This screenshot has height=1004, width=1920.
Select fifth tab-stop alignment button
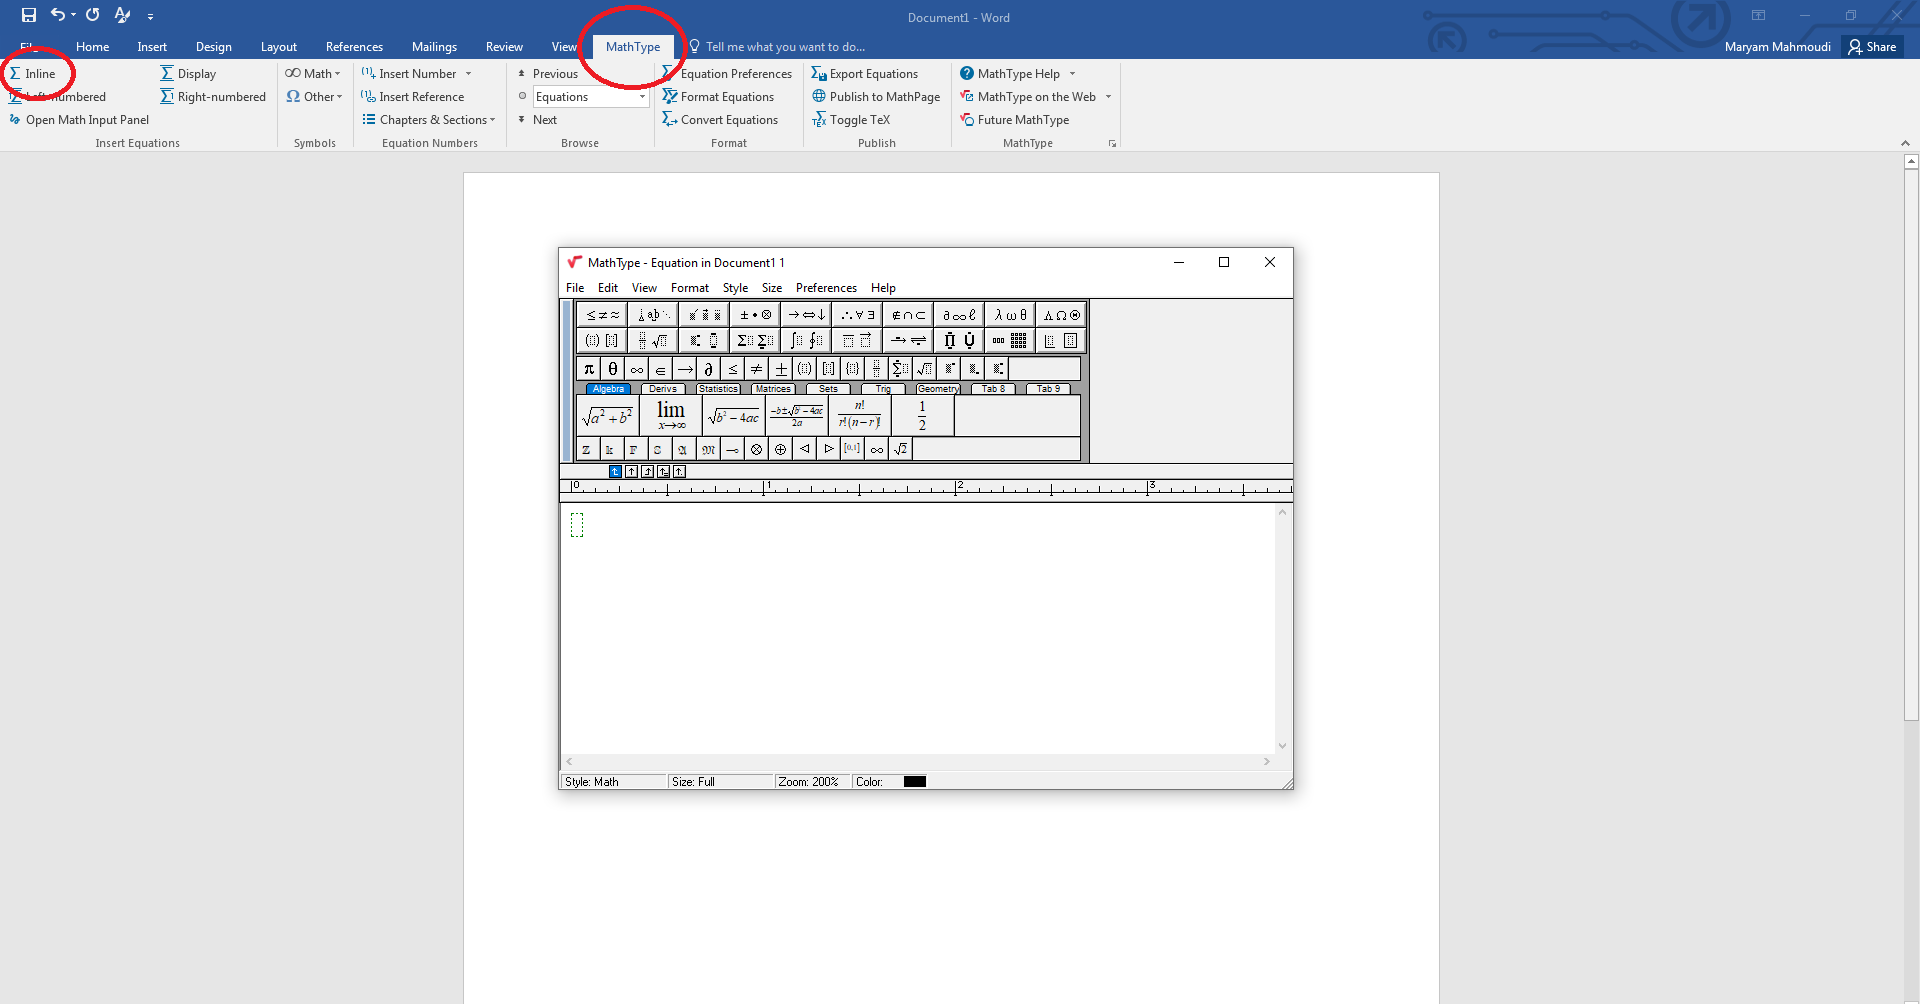[679, 471]
